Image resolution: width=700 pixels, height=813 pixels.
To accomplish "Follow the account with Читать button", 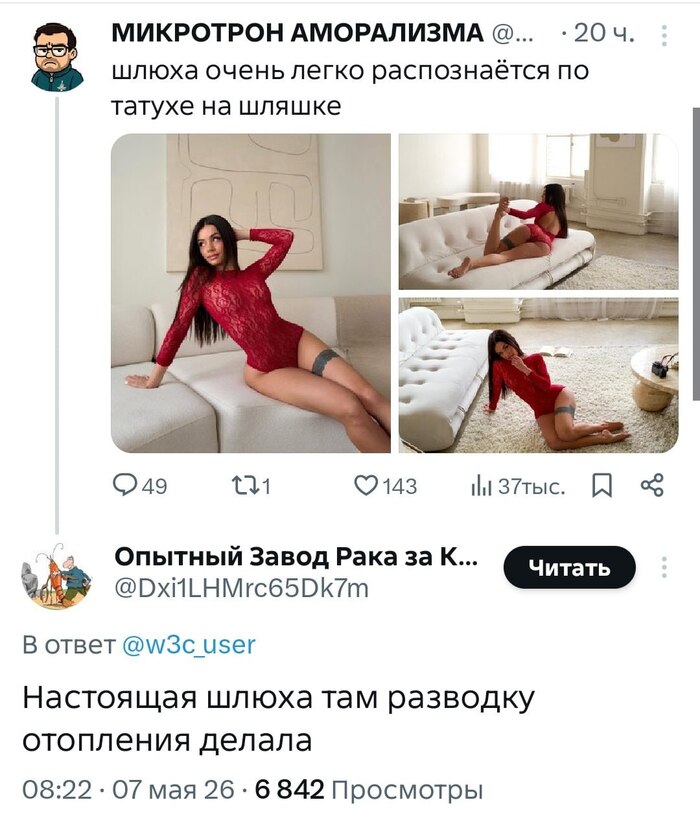I will pyautogui.click(x=569, y=567).
